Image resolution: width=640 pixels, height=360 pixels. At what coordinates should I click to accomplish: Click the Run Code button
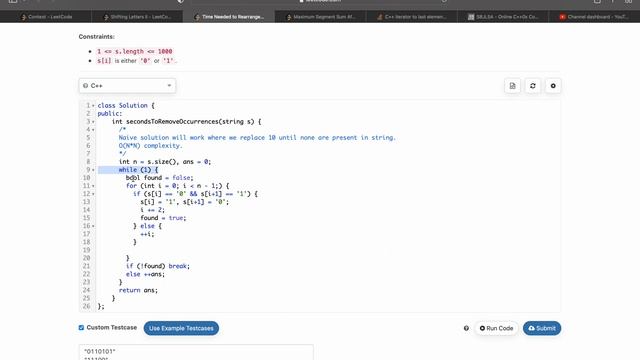[496, 328]
